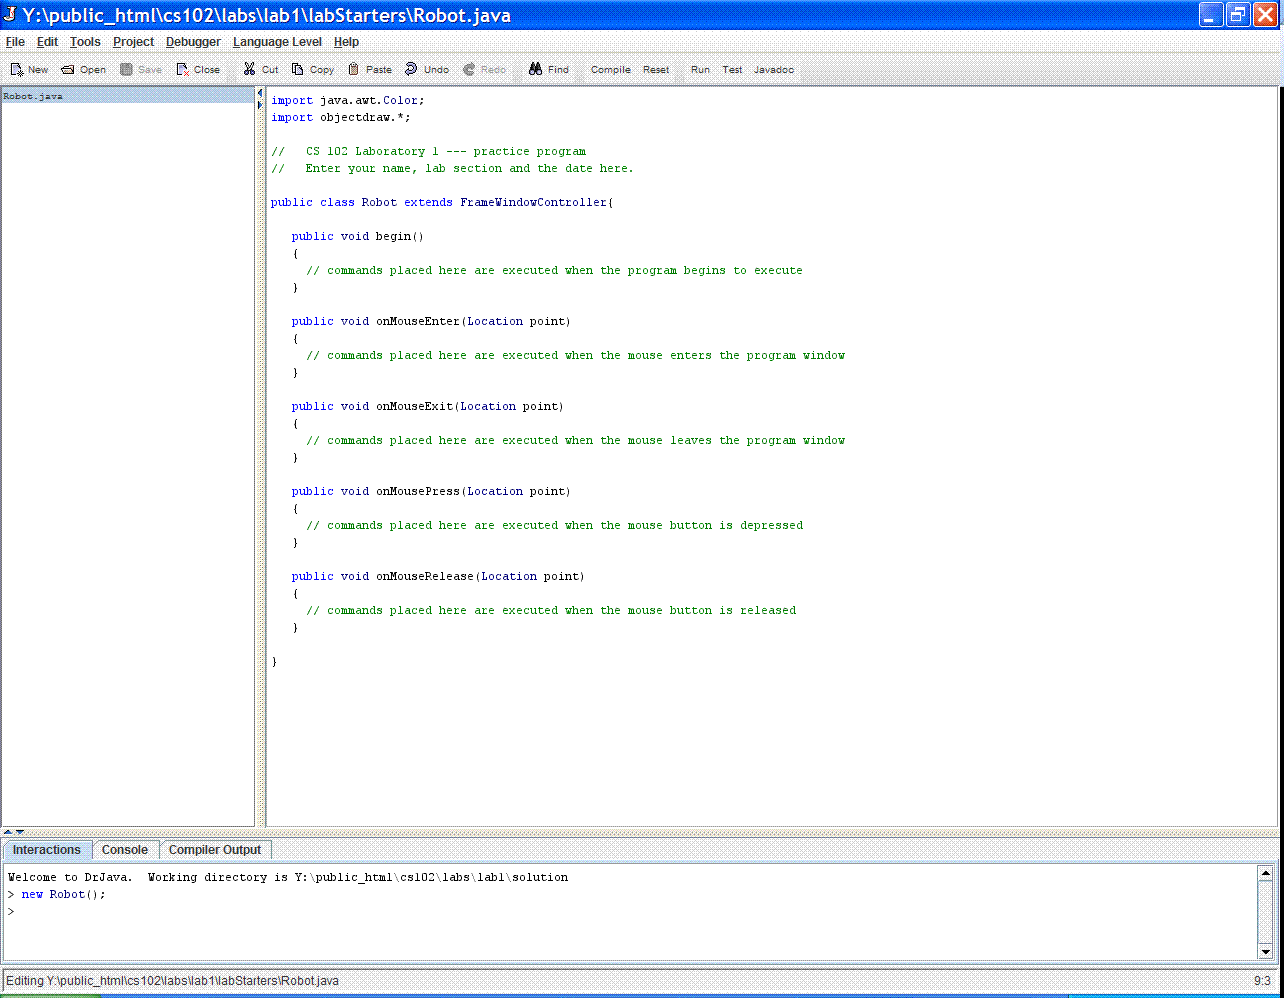Click the grayed Redo toolbar button

[x=484, y=70]
